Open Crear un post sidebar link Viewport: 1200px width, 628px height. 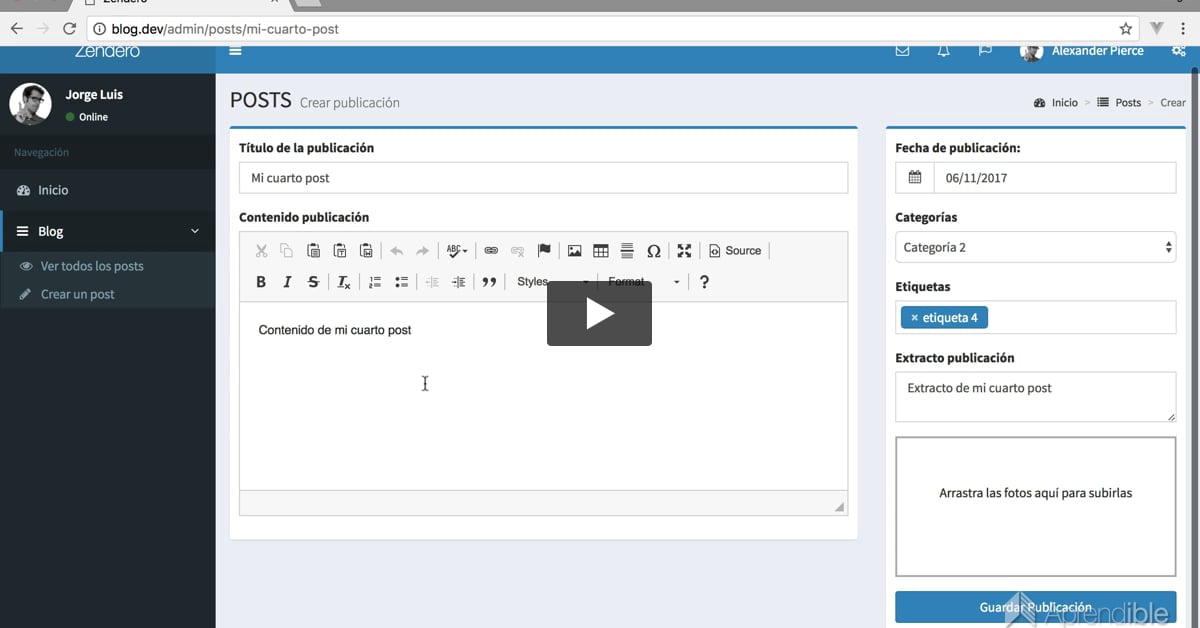tap(77, 294)
